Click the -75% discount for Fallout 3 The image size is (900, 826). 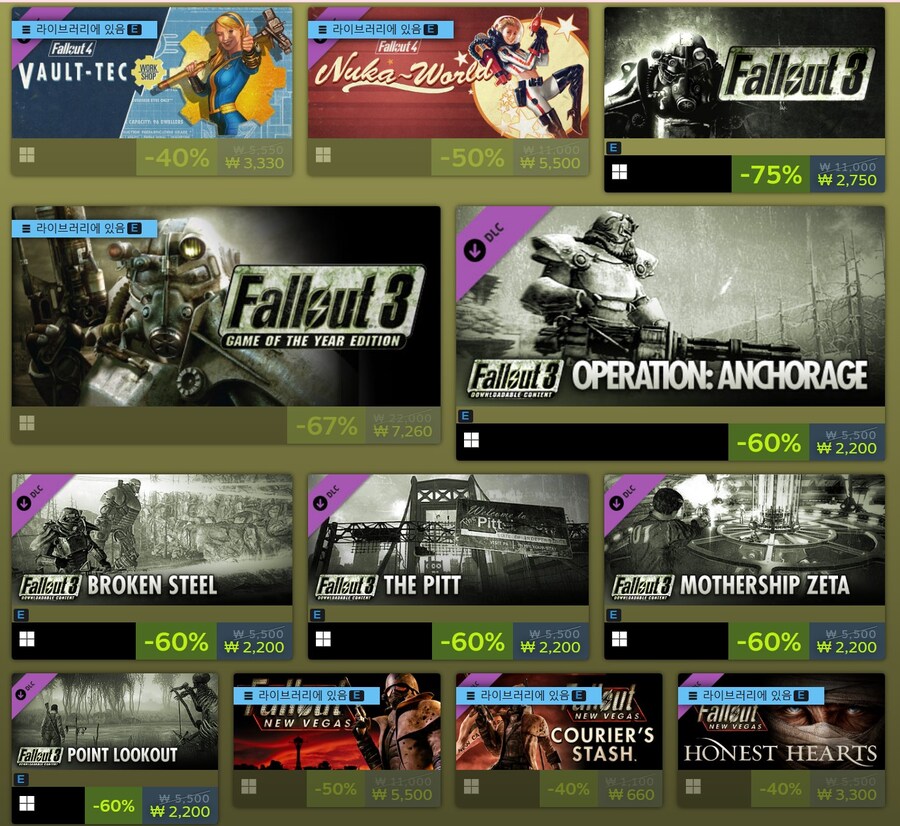click(x=771, y=174)
